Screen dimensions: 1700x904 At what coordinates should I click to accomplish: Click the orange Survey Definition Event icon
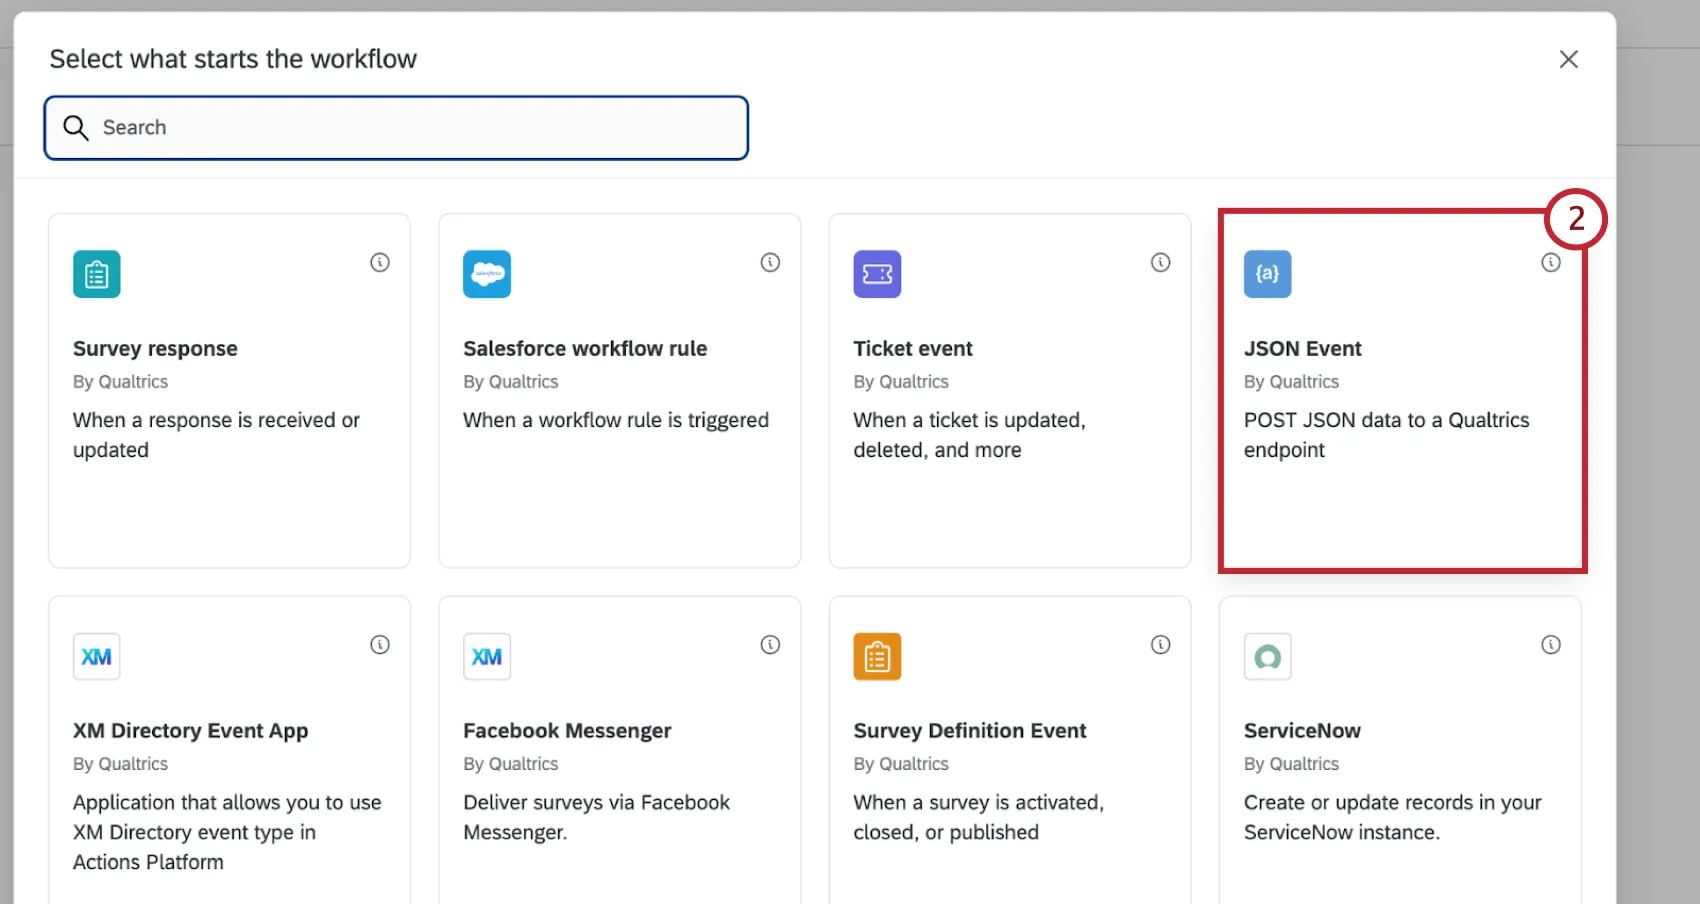point(877,657)
